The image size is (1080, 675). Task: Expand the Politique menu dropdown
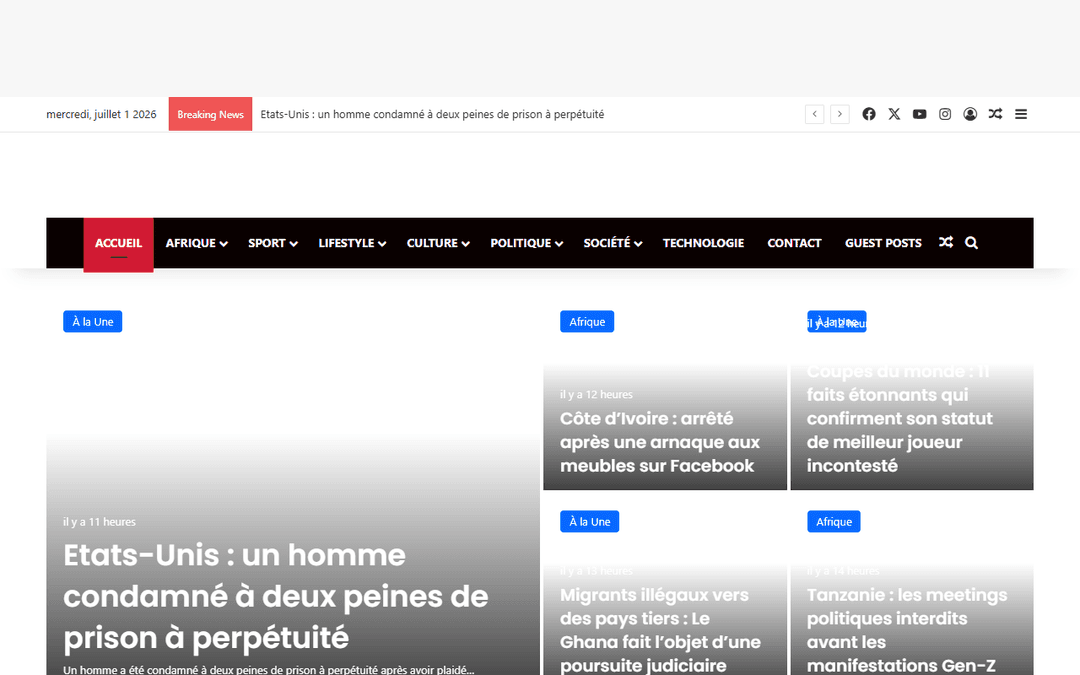pos(526,243)
